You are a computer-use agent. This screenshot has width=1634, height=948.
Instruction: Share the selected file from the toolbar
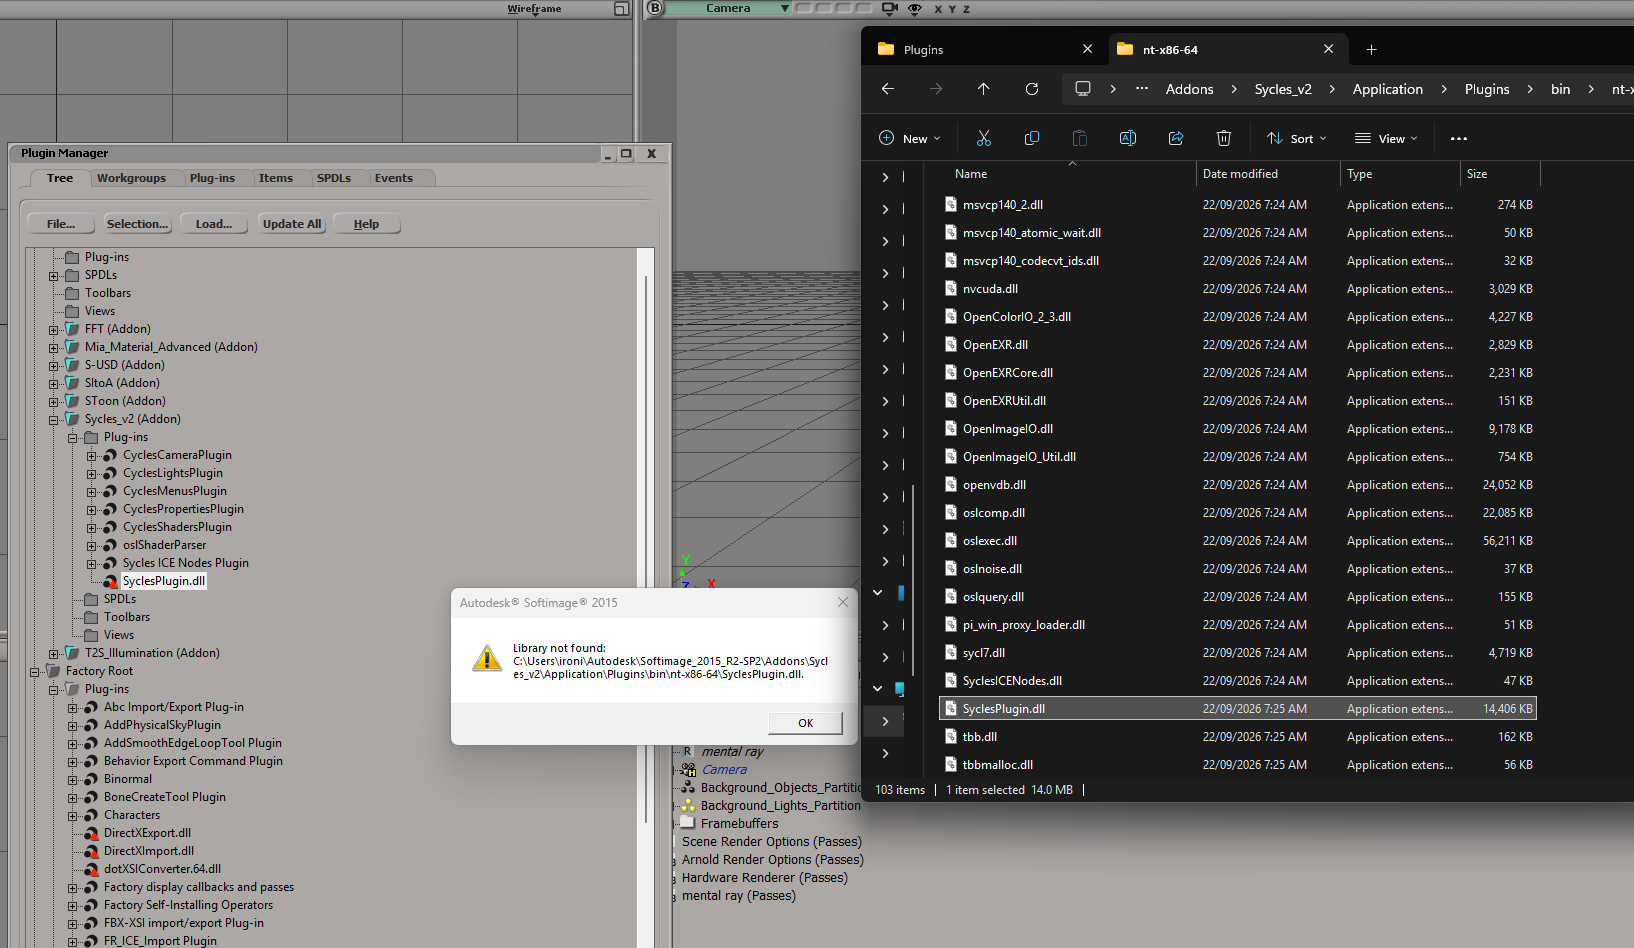point(1176,138)
